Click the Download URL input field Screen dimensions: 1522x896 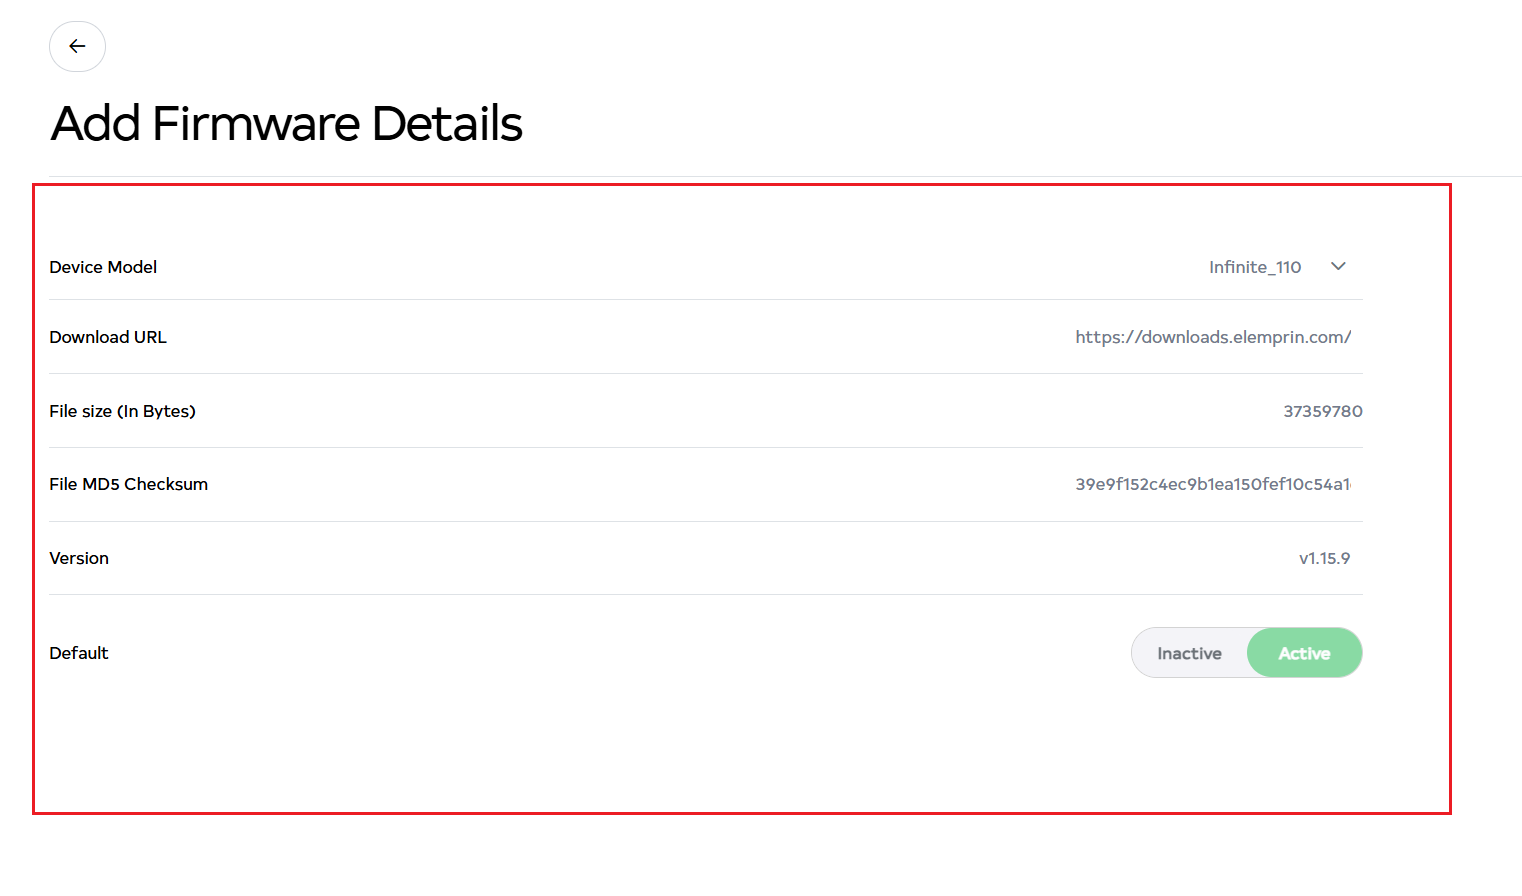pyautogui.click(x=1212, y=338)
